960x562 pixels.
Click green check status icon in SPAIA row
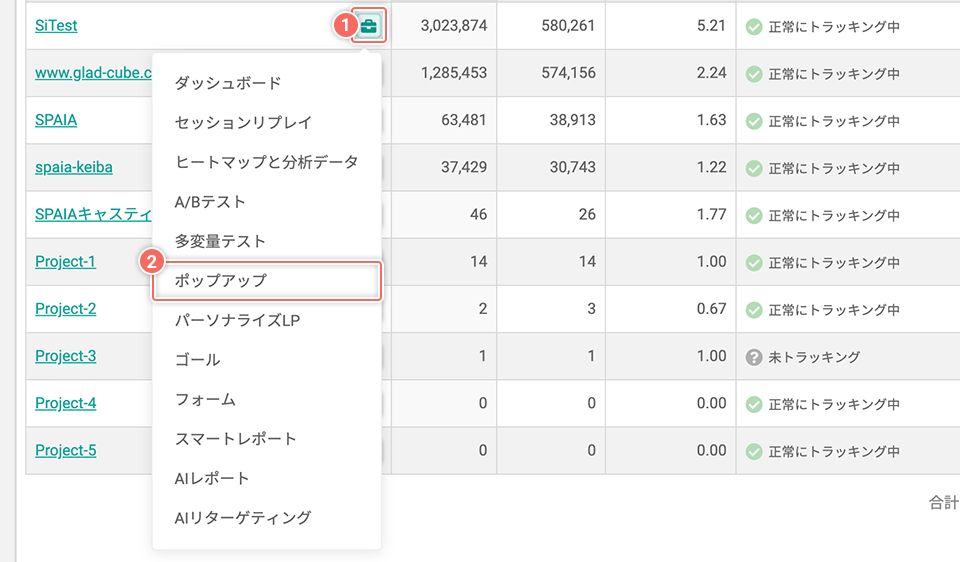click(754, 121)
